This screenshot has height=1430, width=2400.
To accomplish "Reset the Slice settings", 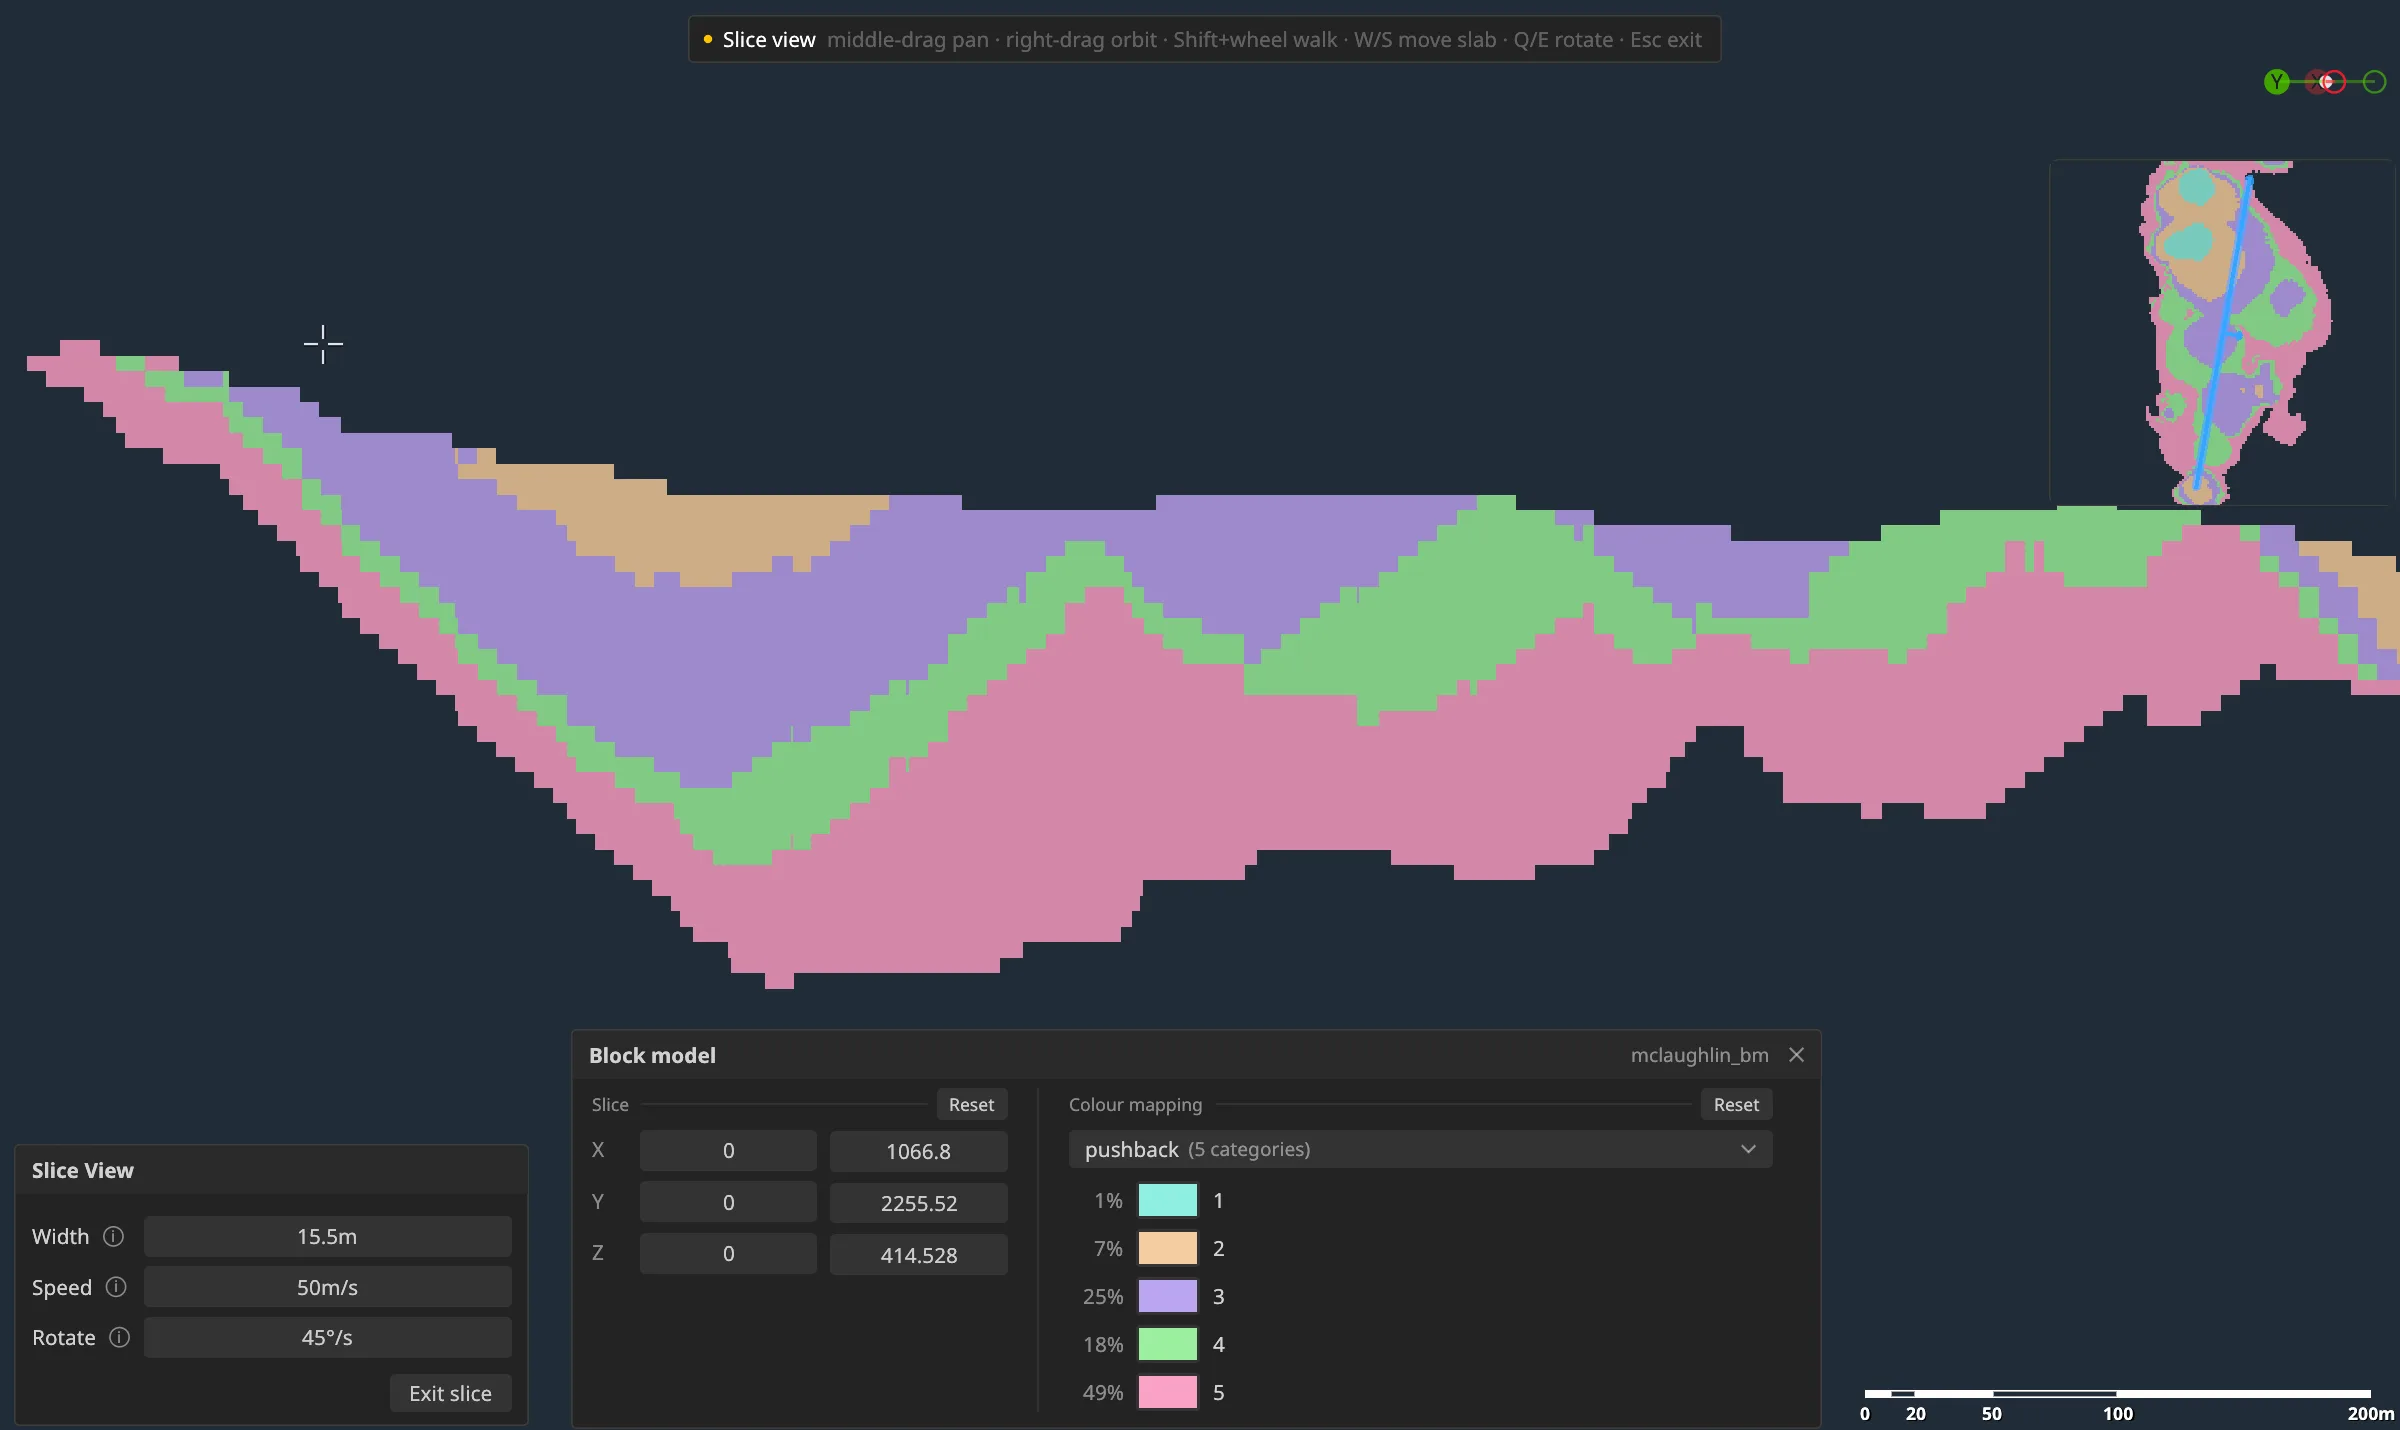I will click(x=971, y=1105).
